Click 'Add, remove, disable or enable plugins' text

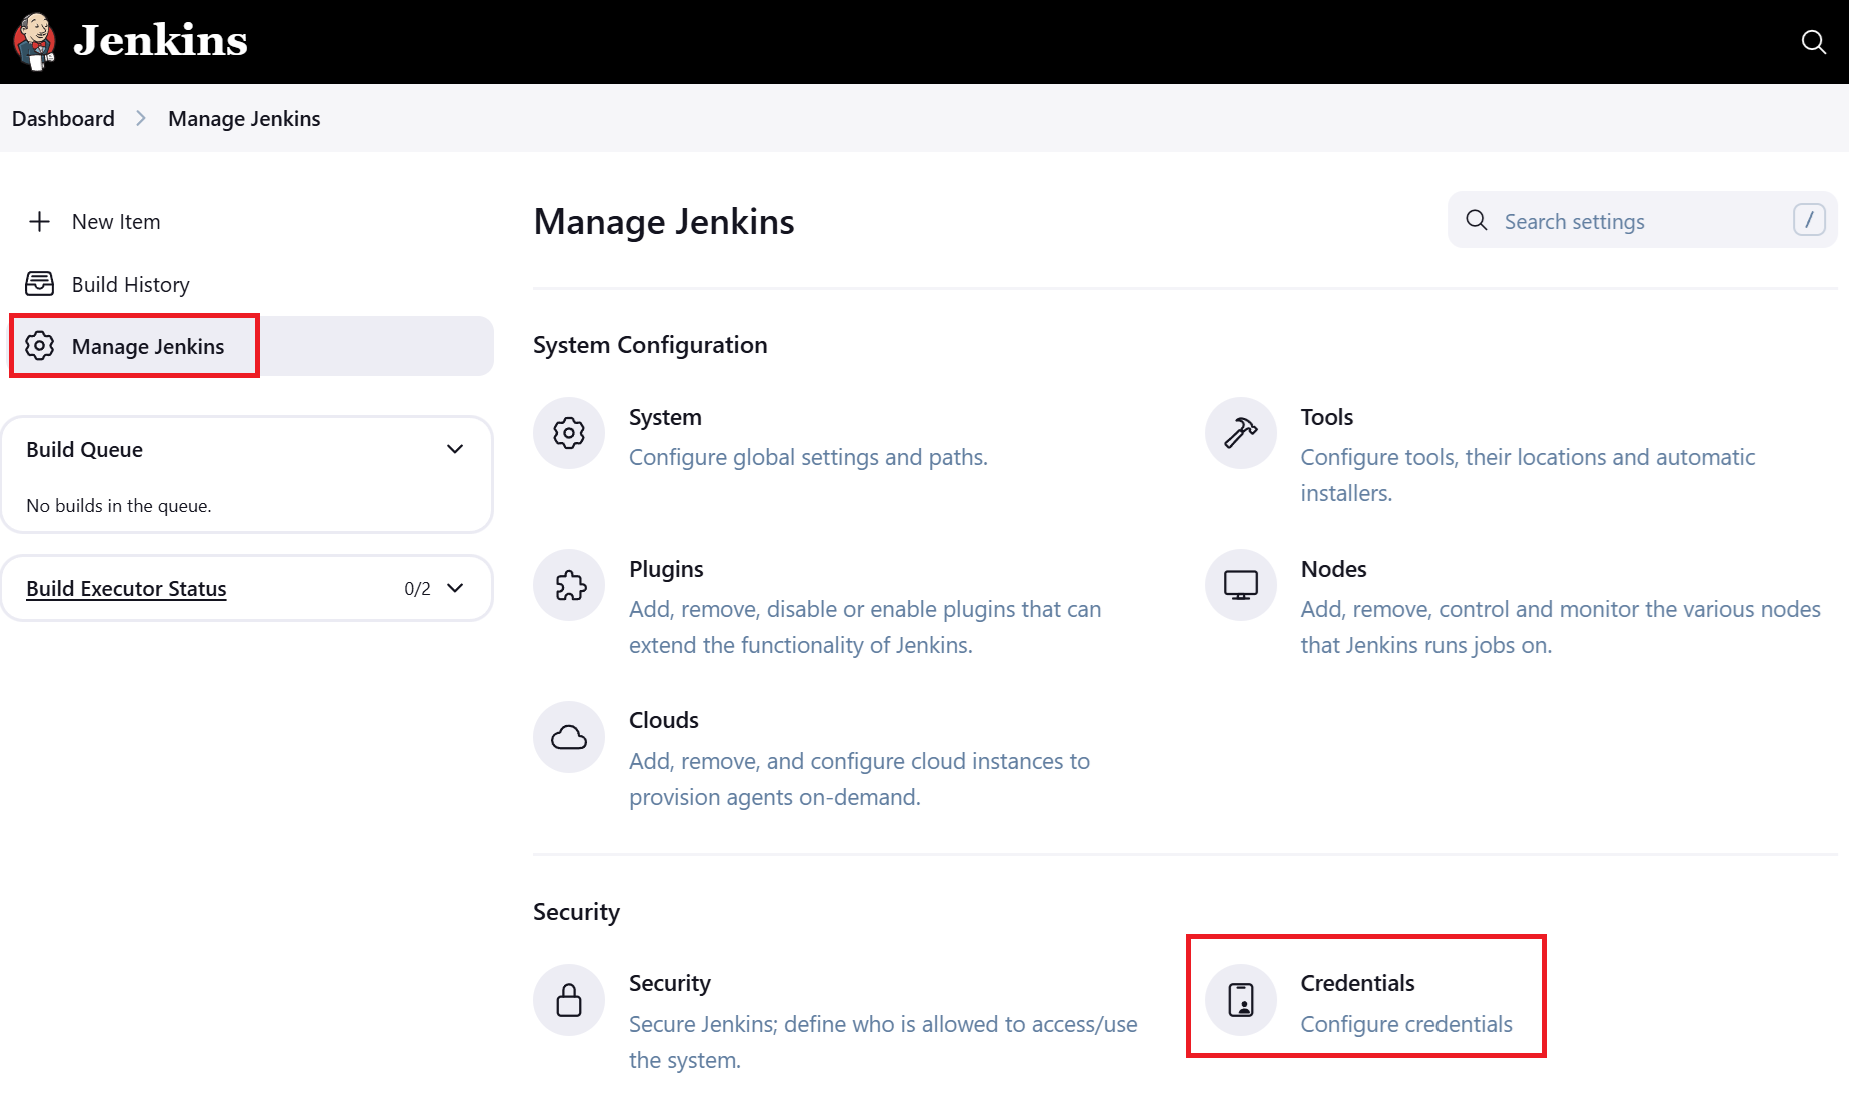865,627
